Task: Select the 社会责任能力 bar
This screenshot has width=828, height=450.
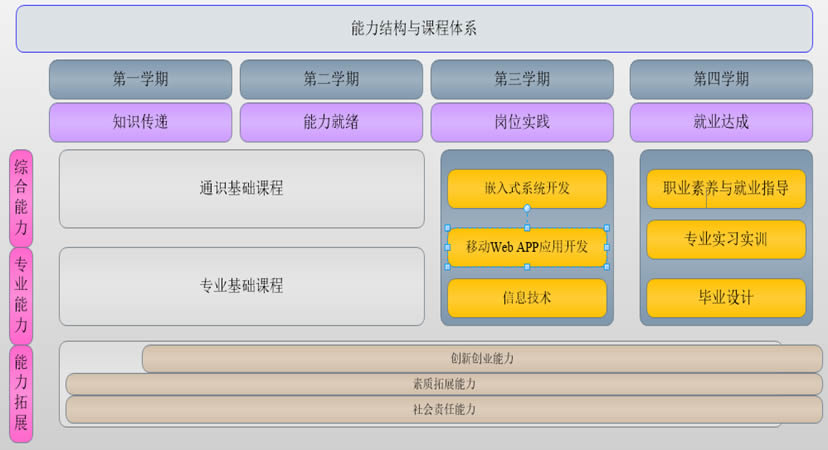Action: pos(444,409)
